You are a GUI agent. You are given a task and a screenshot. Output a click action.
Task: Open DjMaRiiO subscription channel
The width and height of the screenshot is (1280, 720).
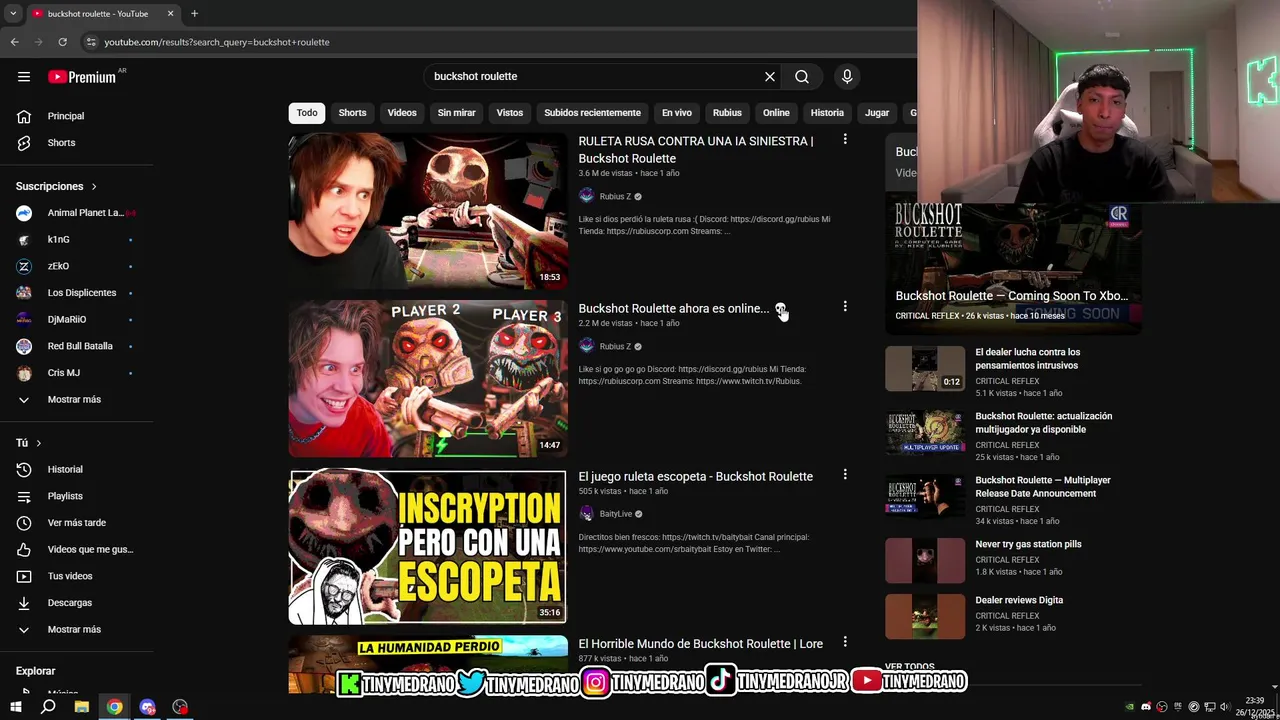[x=76, y=320]
